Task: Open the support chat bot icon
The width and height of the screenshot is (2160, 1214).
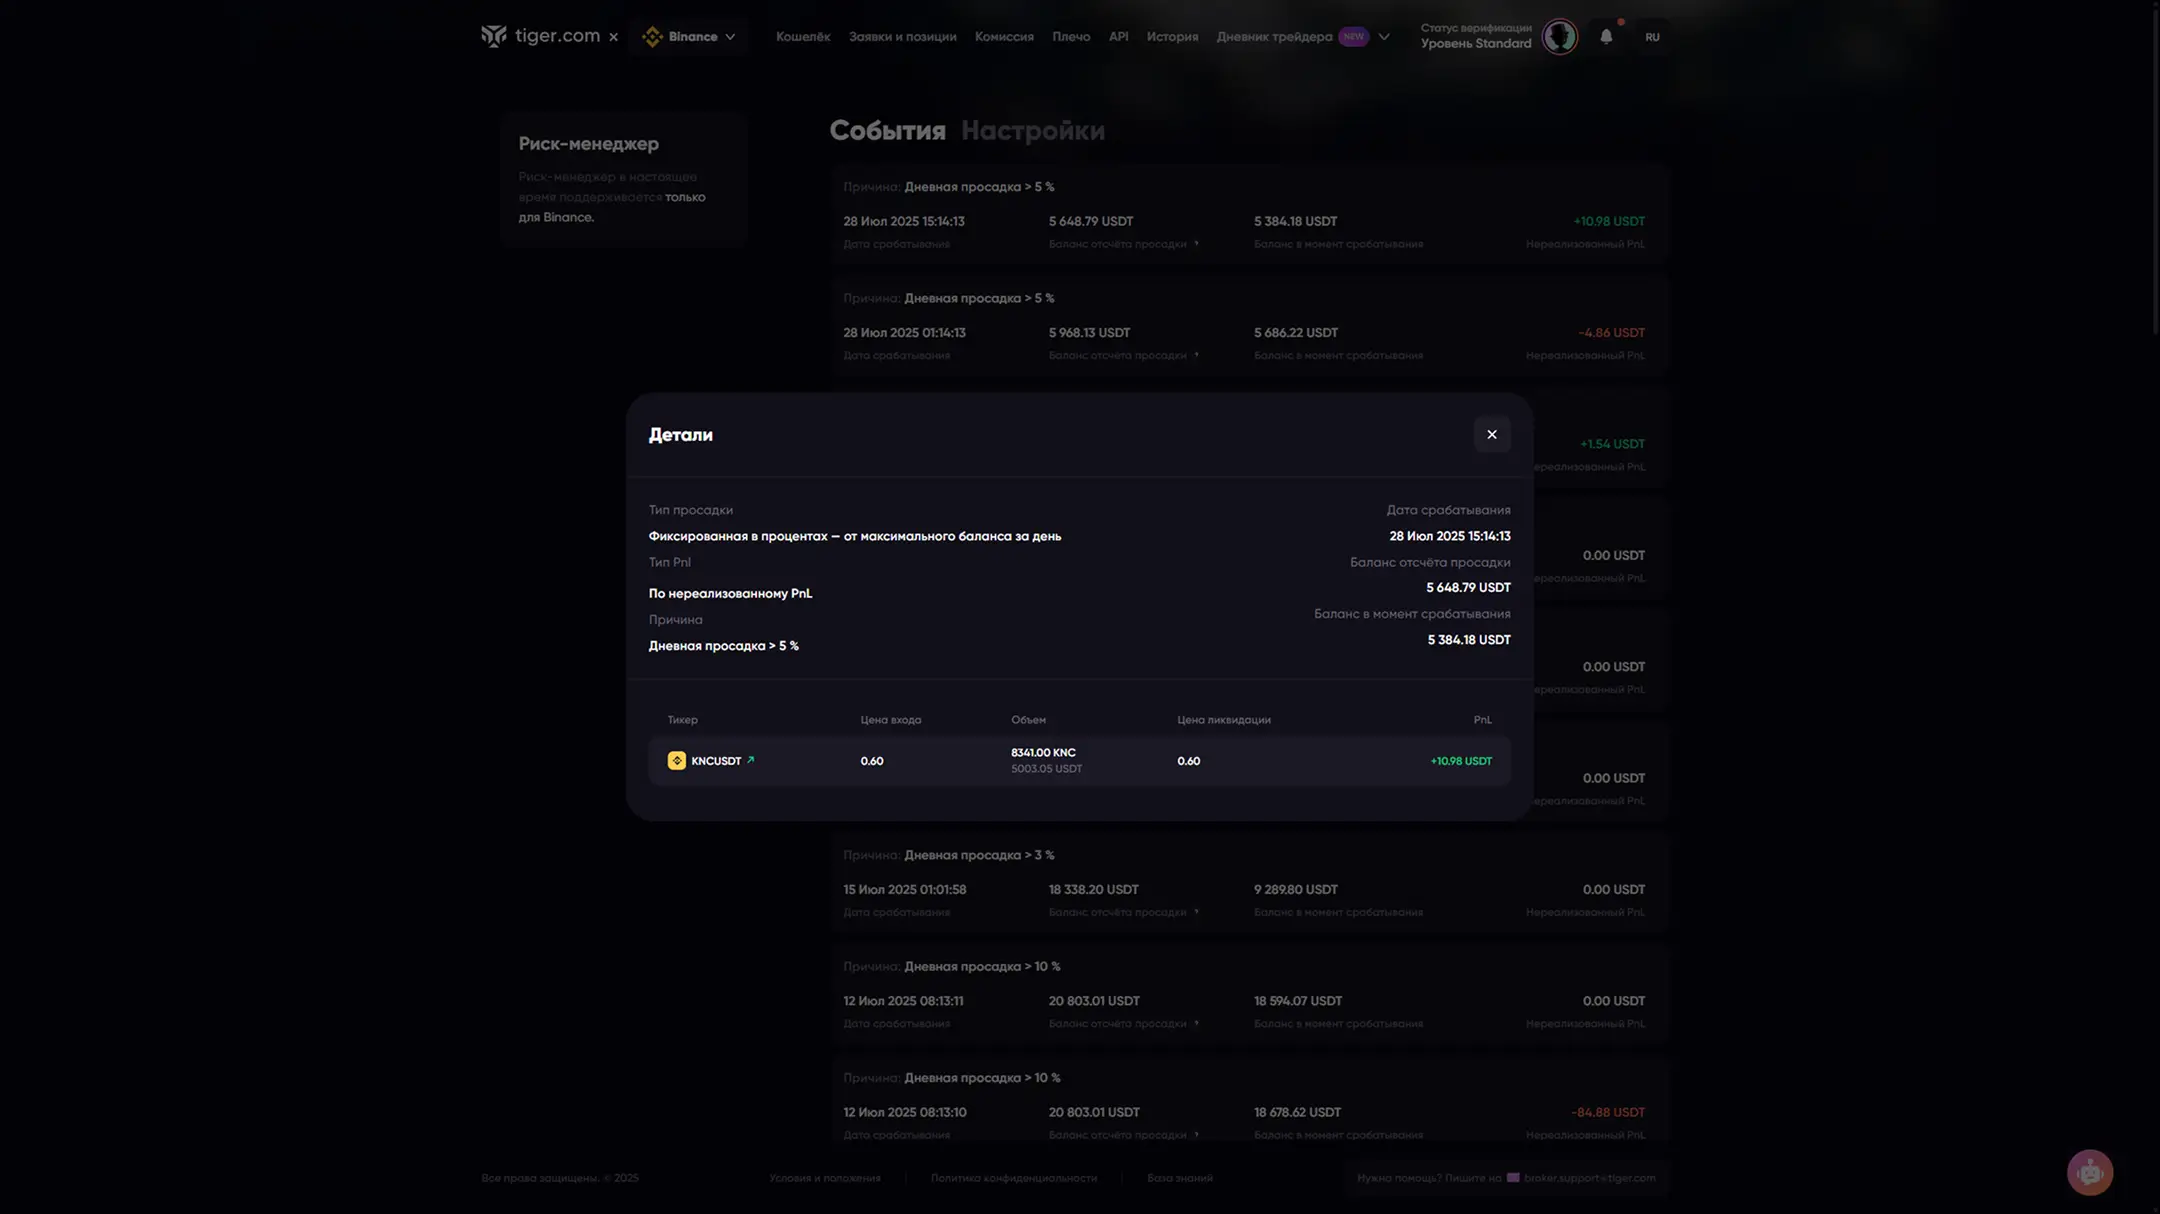Action: point(2089,1172)
